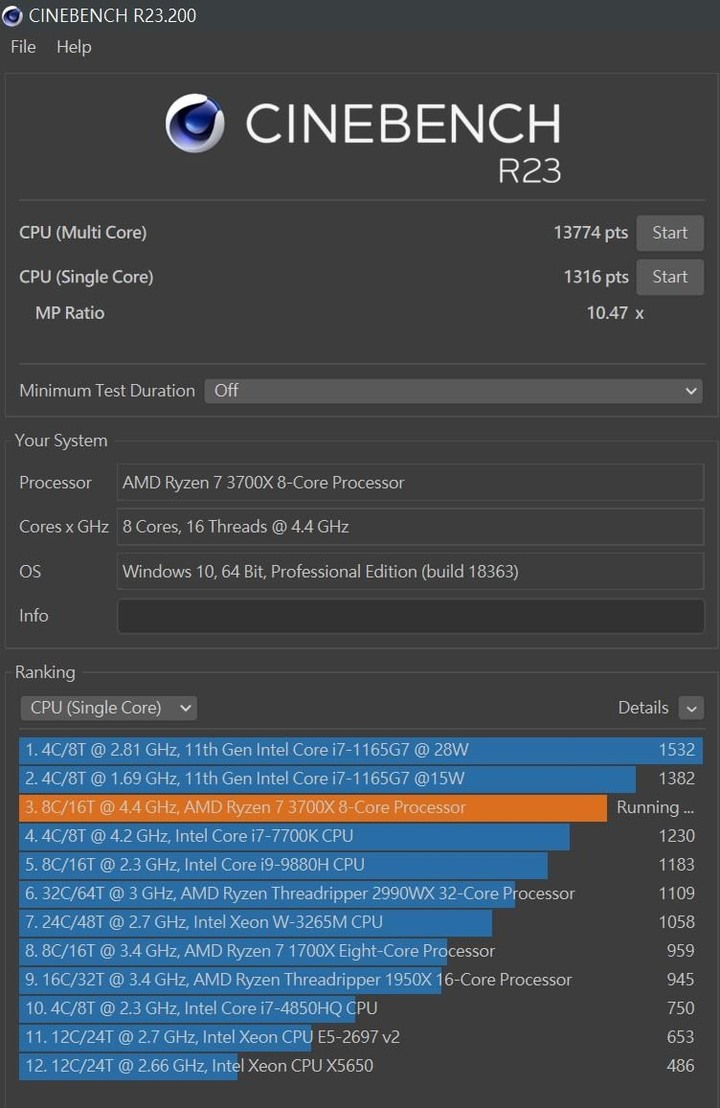
Task: Open the Minimum Test Duration dropdown
Action: click(453, 391)
